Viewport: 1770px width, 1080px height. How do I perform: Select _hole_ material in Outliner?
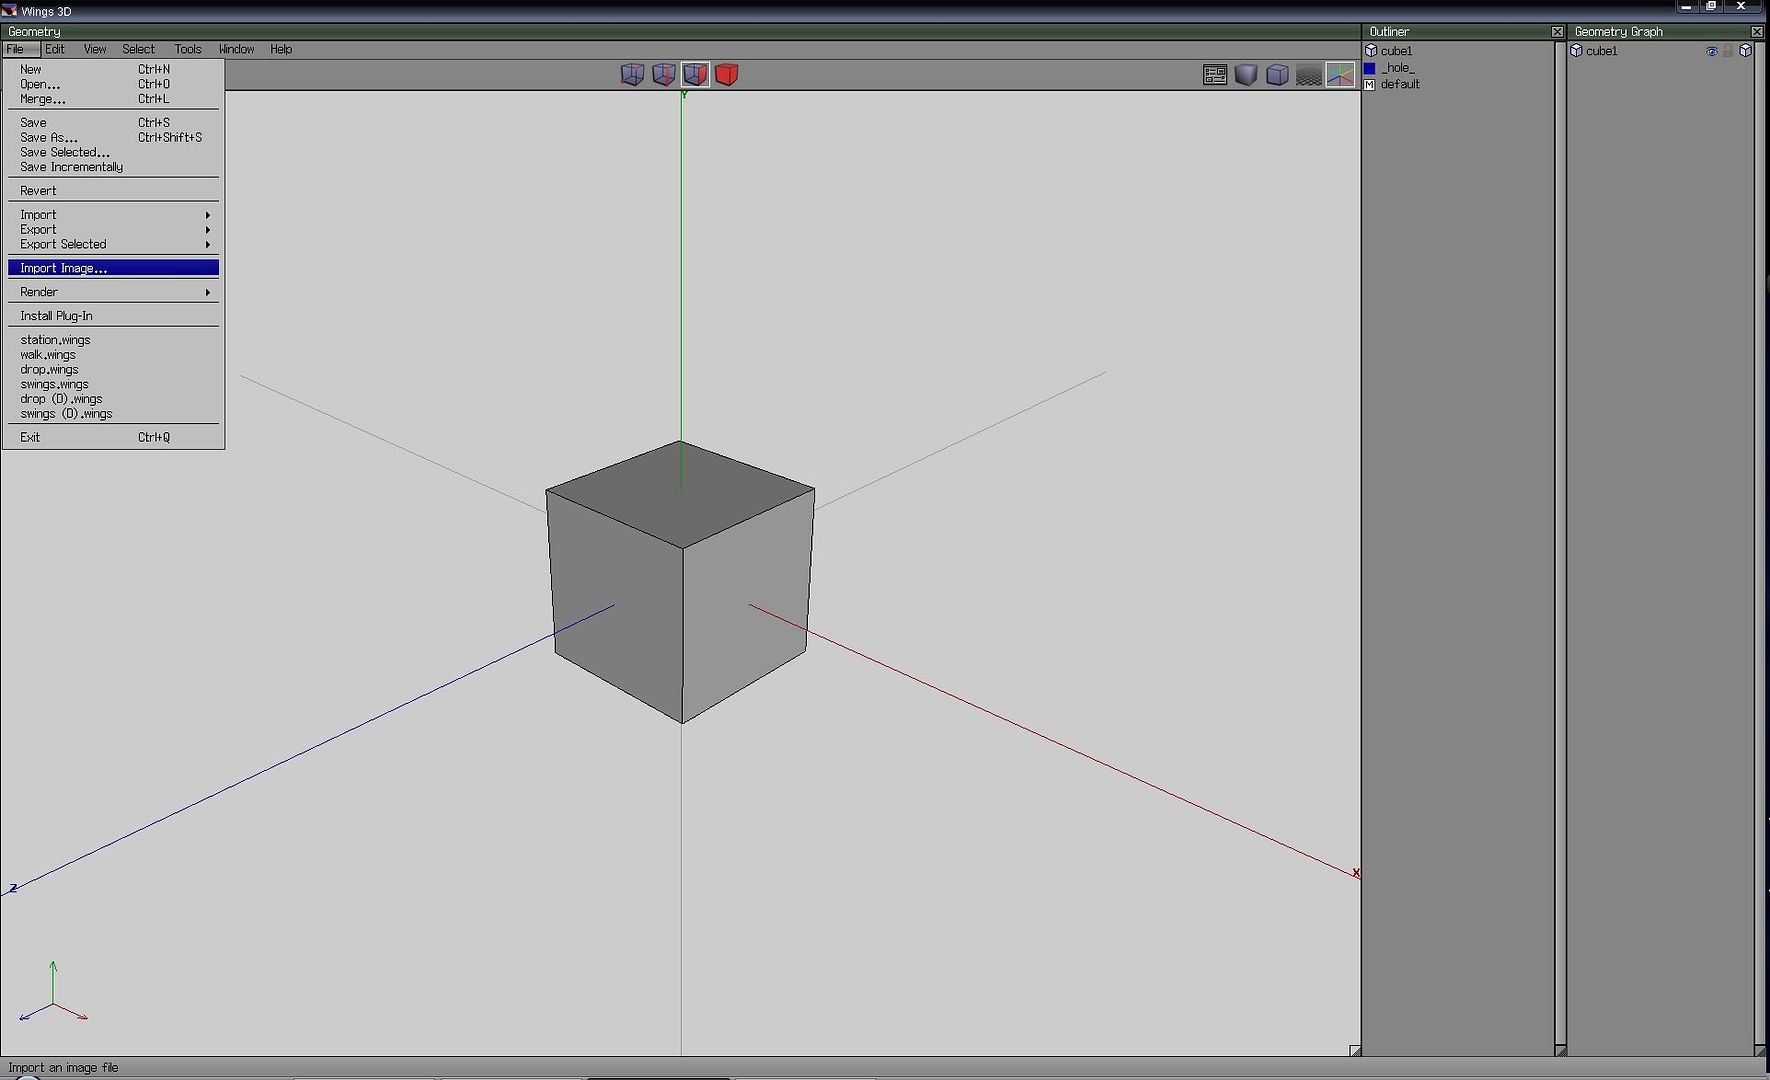pyautogui.click(x=1398, y=68)
